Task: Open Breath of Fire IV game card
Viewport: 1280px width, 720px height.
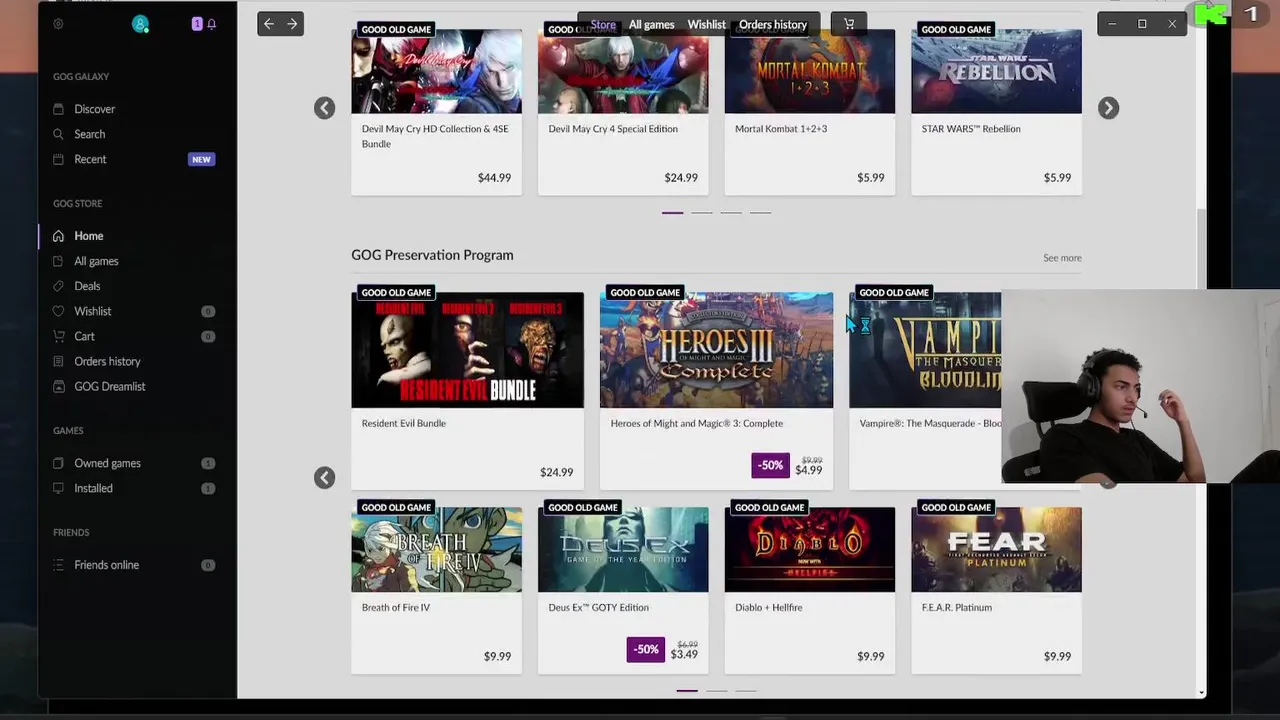Action: [436, 588]
